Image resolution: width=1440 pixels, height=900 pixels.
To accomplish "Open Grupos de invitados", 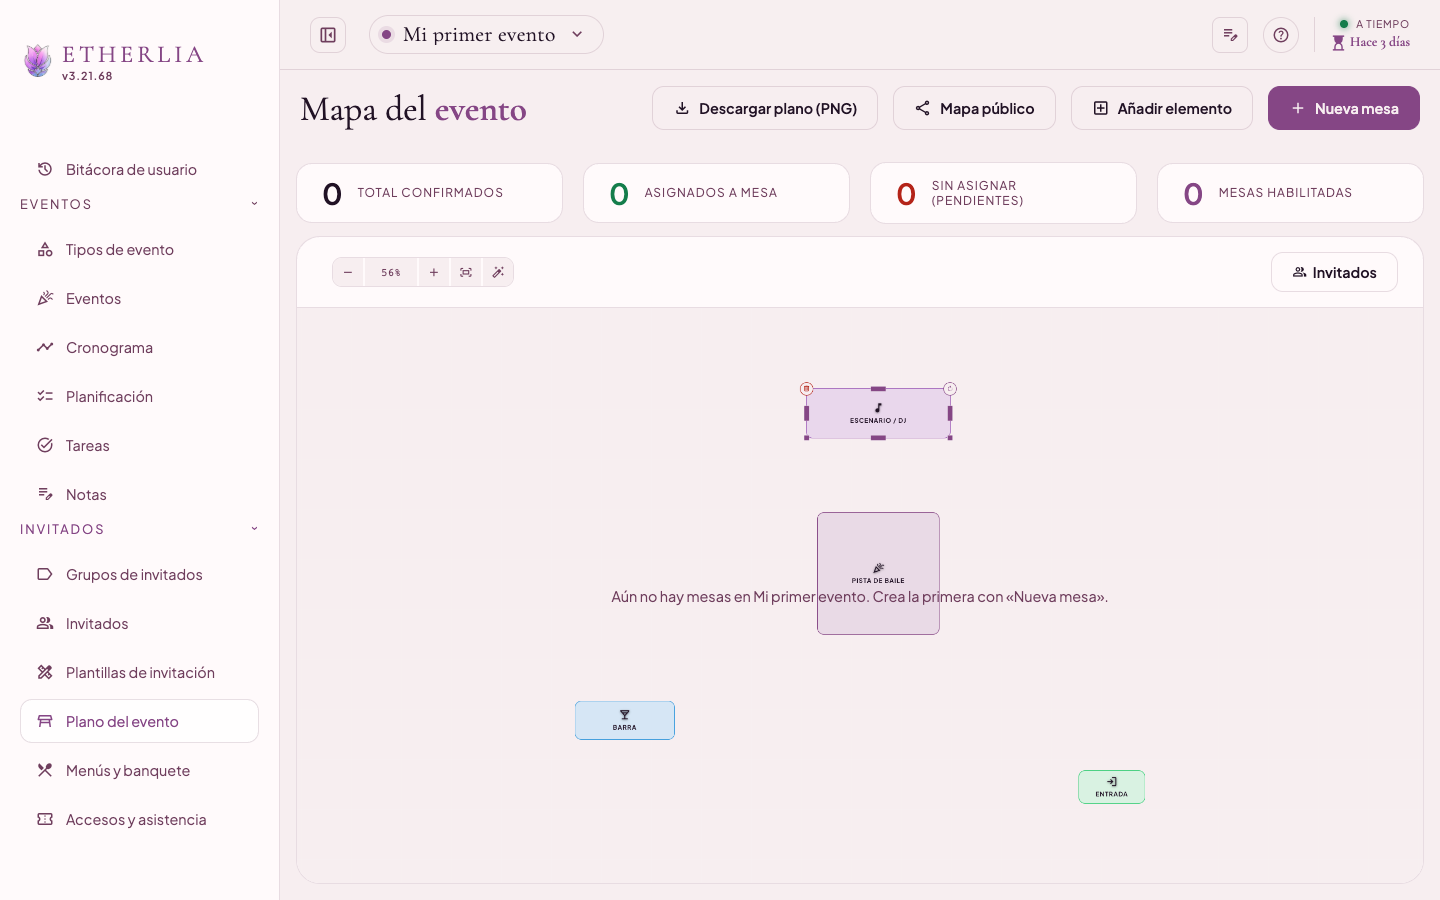I will coord(139,575).
